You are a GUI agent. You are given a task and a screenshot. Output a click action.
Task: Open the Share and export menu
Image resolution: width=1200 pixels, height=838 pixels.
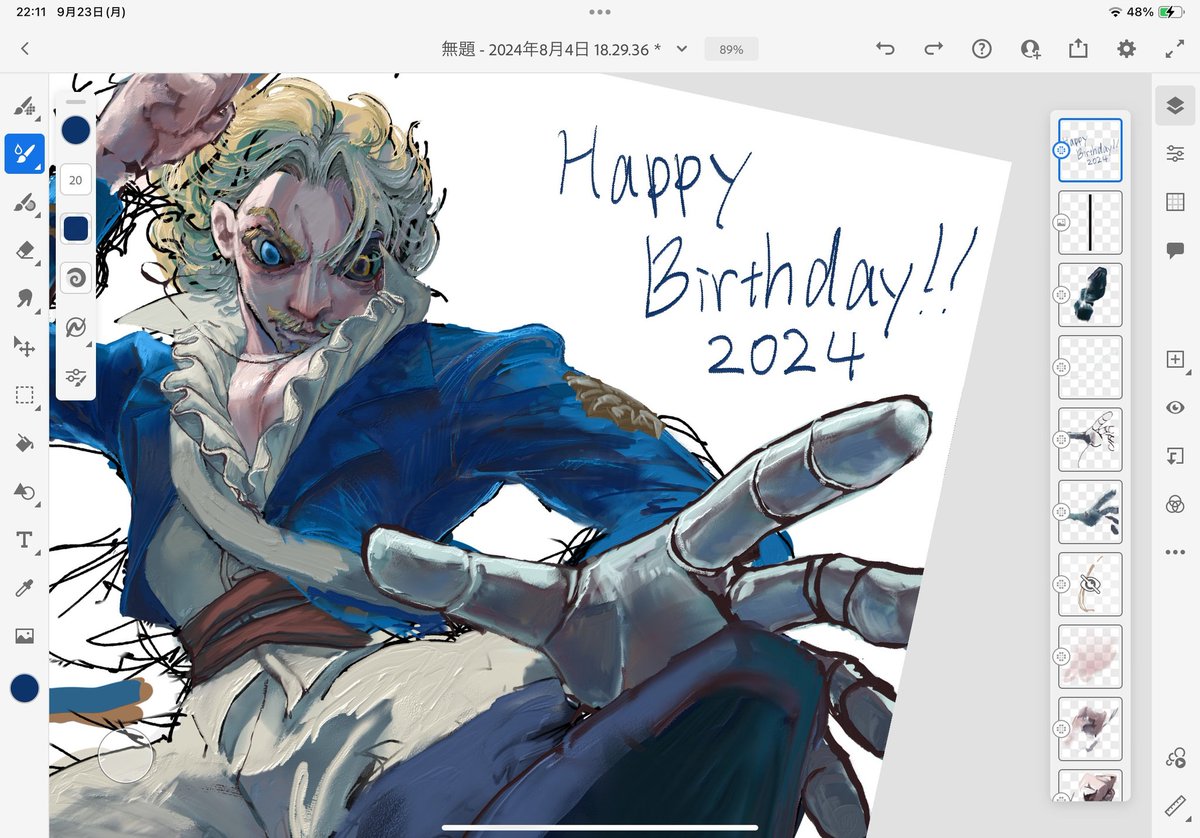point(1078,48)
